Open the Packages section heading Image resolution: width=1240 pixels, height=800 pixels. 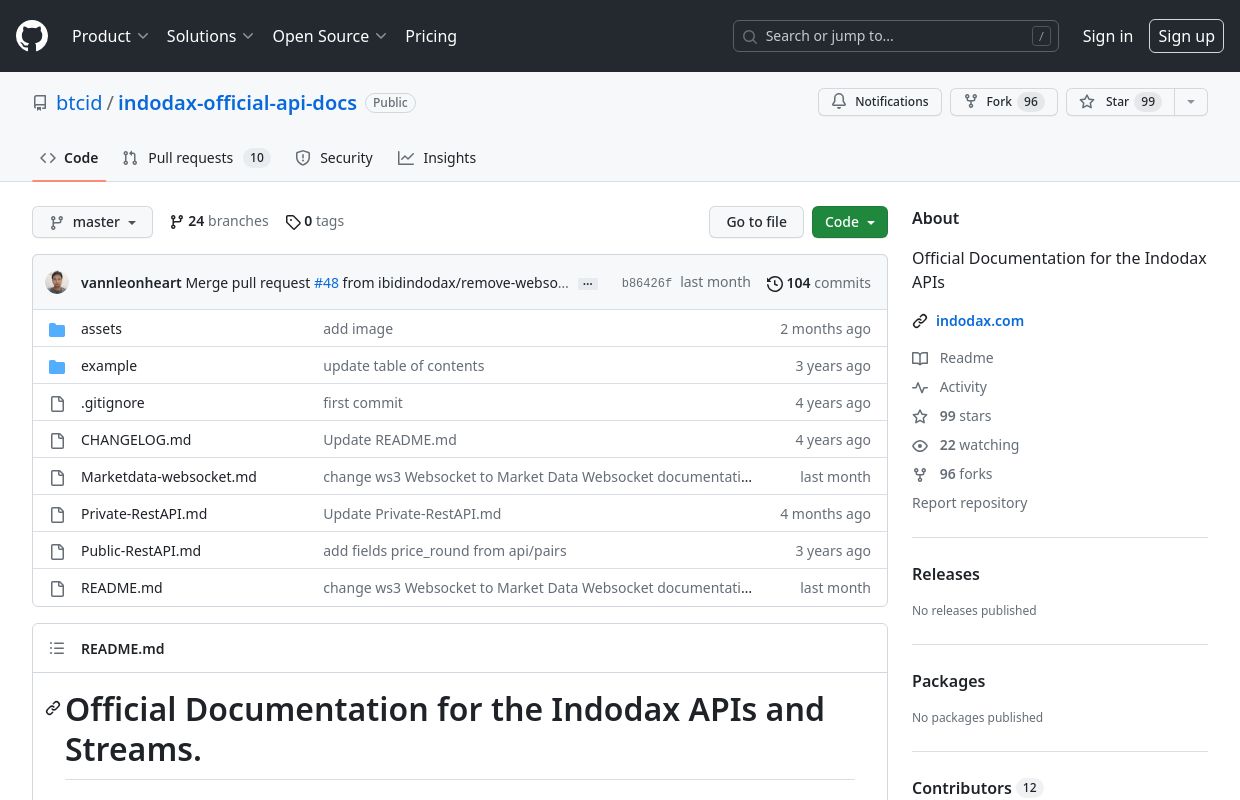[949, 681]
